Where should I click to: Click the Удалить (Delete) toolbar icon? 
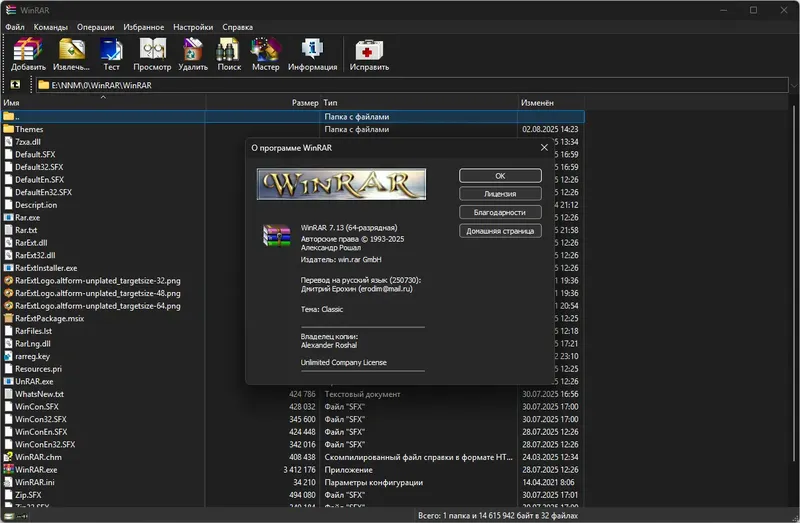click(193, 54)
